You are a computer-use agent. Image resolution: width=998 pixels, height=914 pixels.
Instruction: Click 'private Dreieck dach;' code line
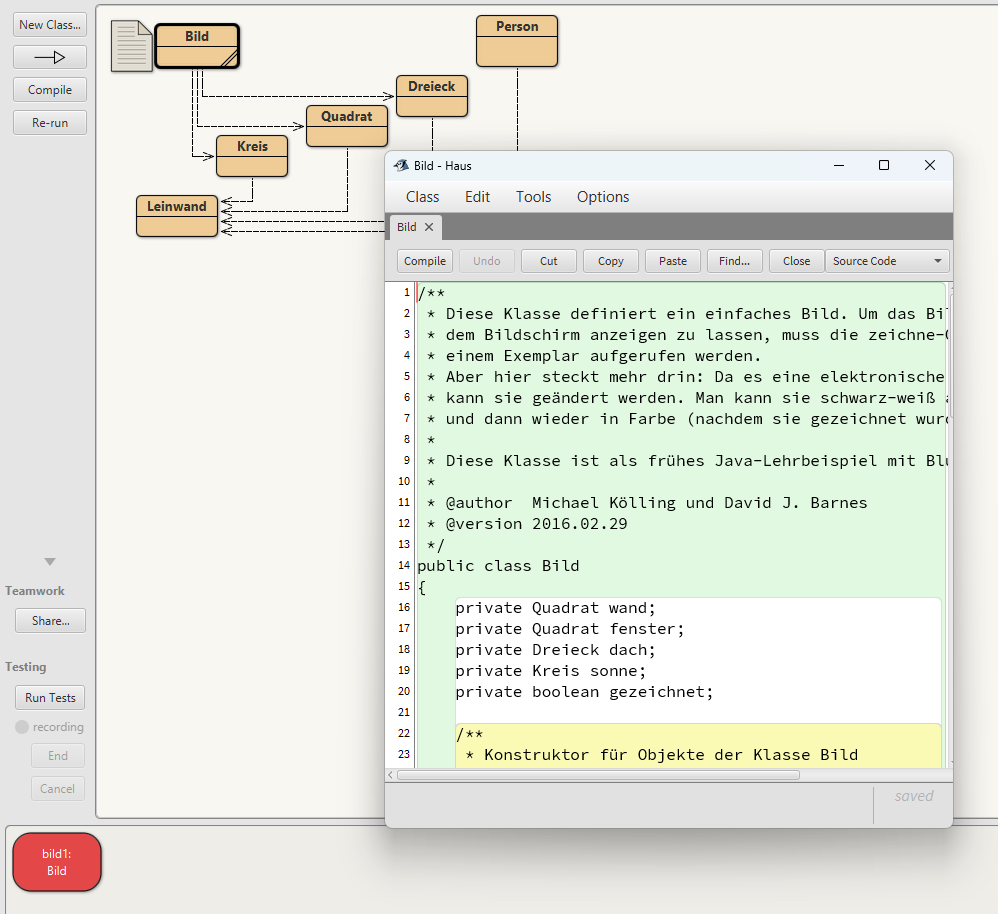(x=555, y=650)
